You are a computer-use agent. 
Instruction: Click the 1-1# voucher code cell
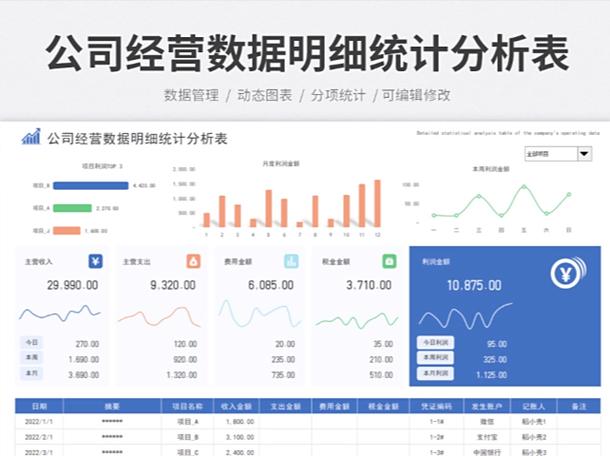(x=437, y=422)
